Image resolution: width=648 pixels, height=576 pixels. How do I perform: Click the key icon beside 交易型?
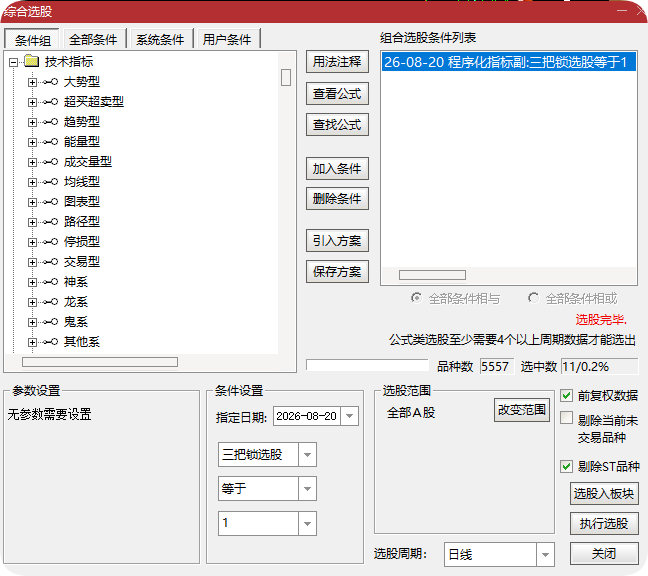tap(50, 262)
